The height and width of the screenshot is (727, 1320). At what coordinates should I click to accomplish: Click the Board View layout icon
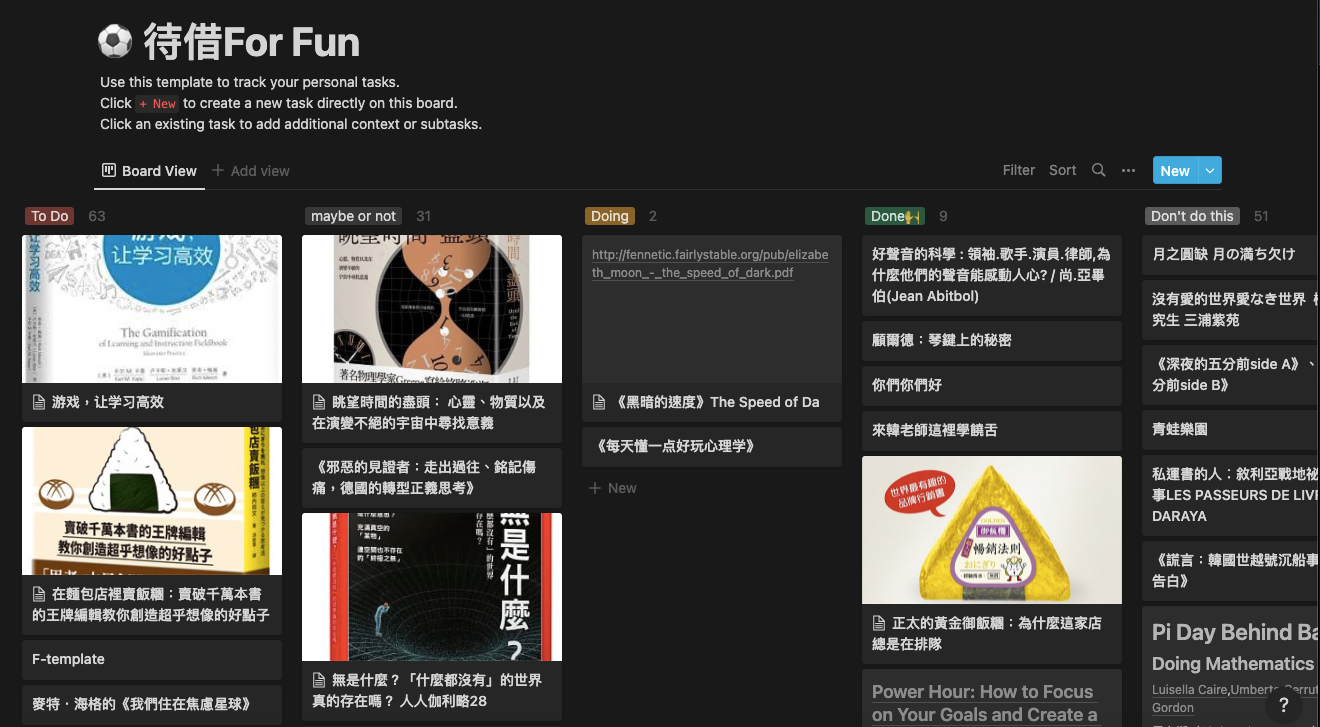[x=109, y=171]
